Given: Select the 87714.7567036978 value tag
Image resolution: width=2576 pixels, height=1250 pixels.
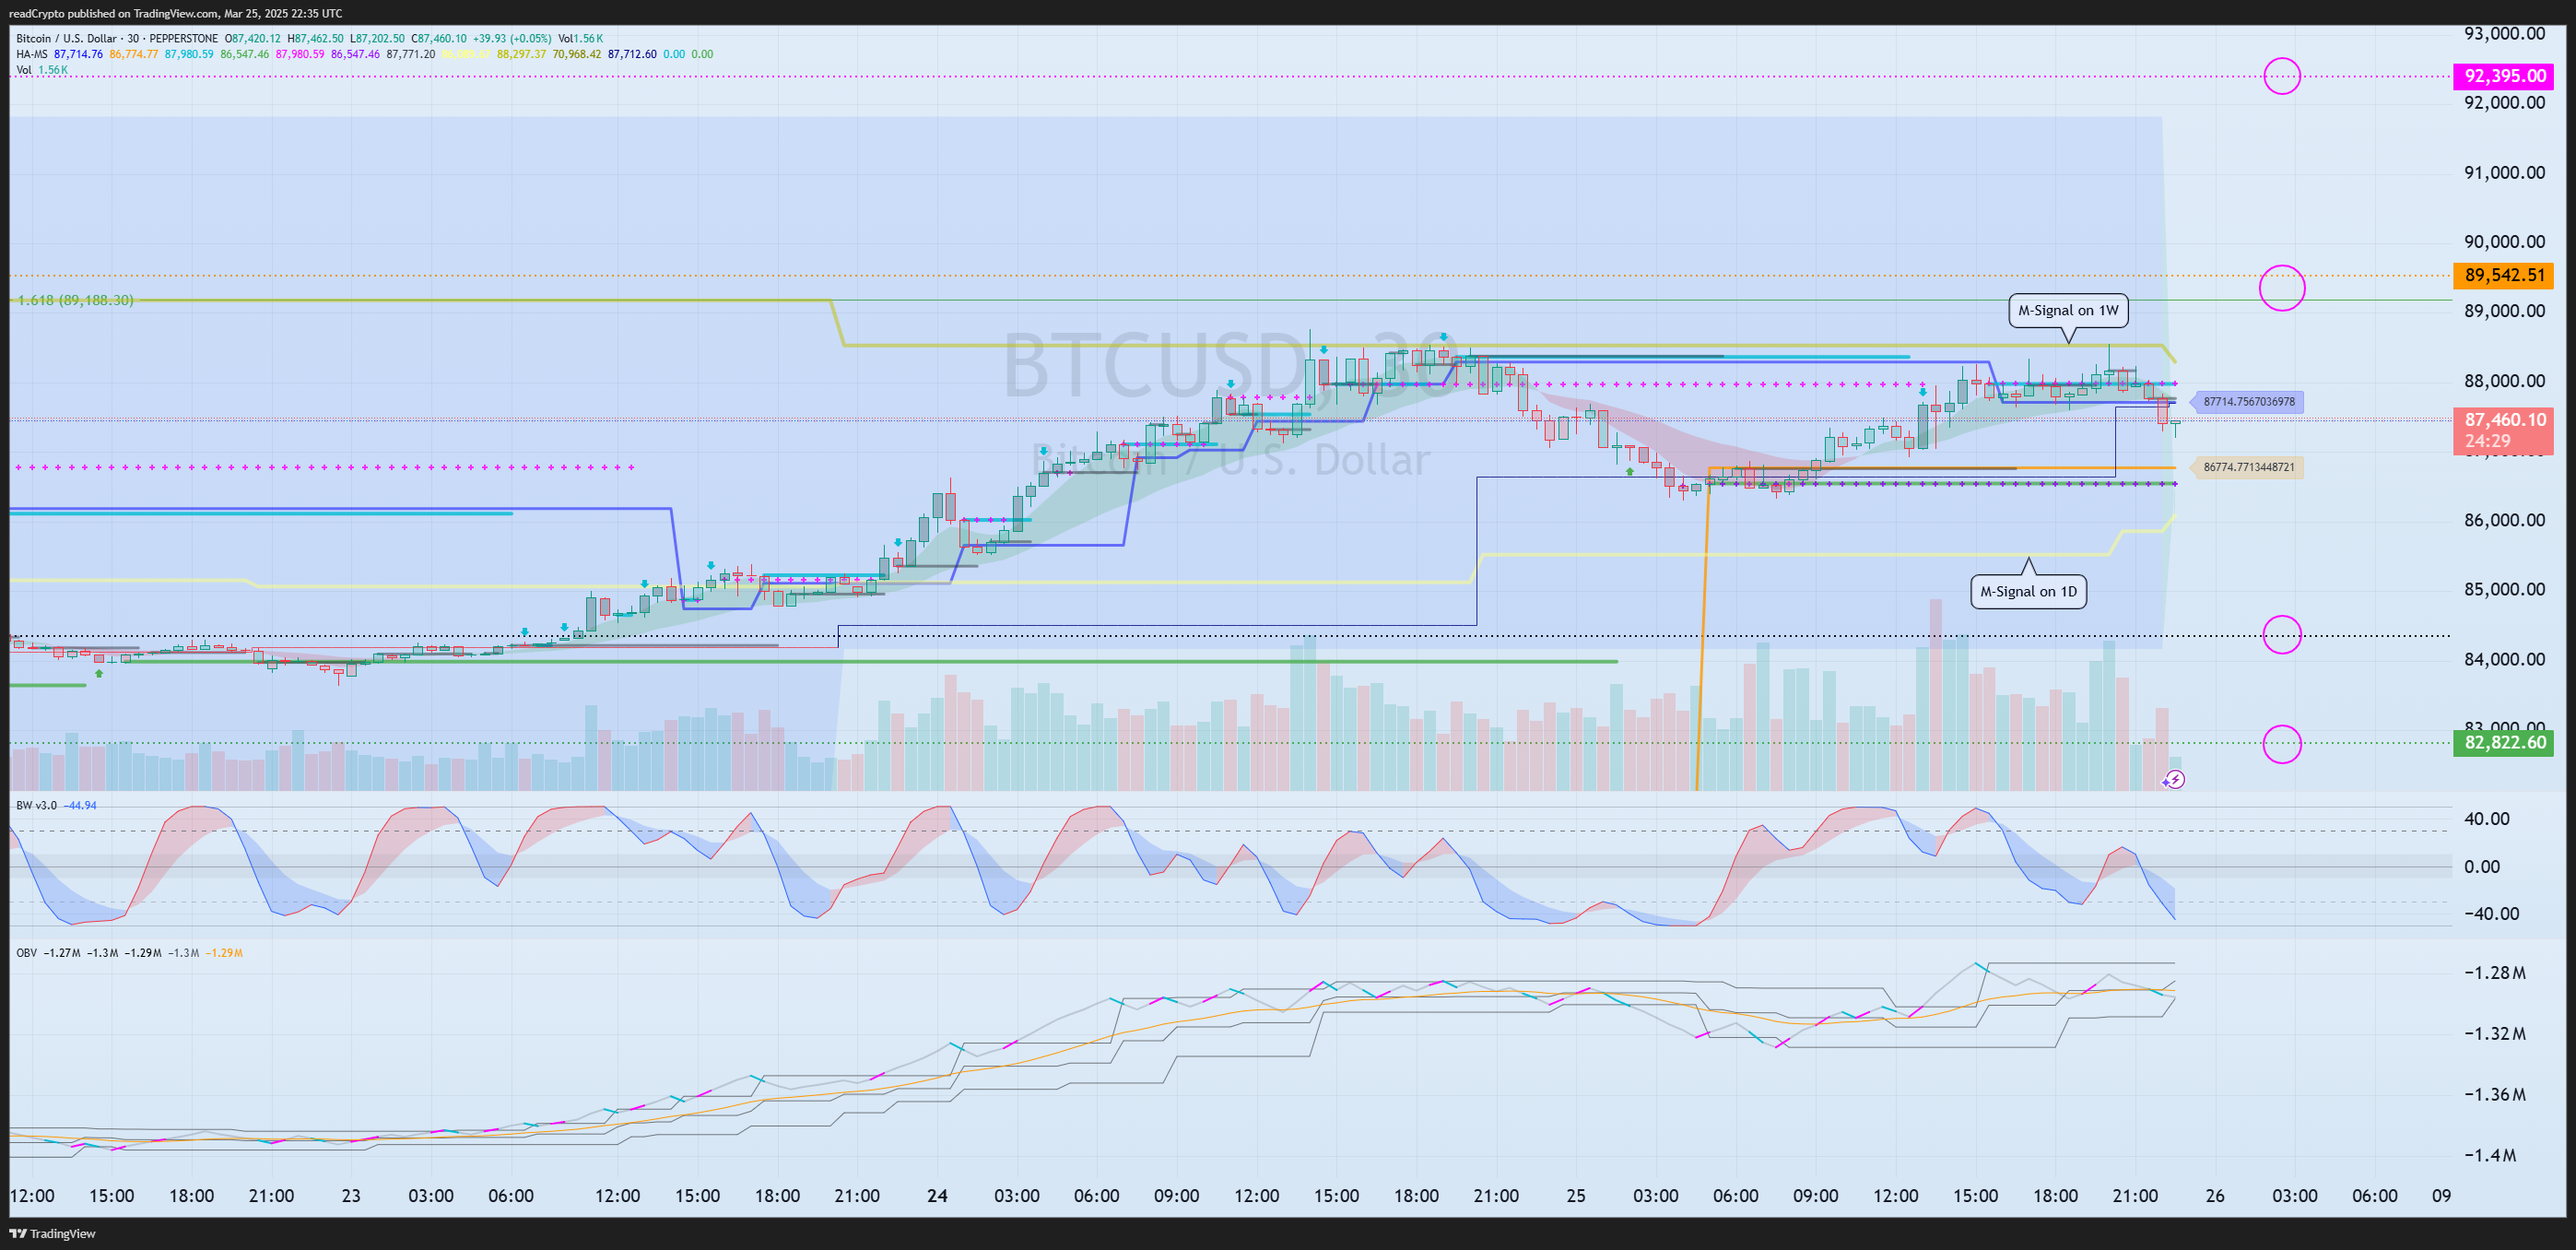Looking at the screenshot, I should [x=2248, y=402].
